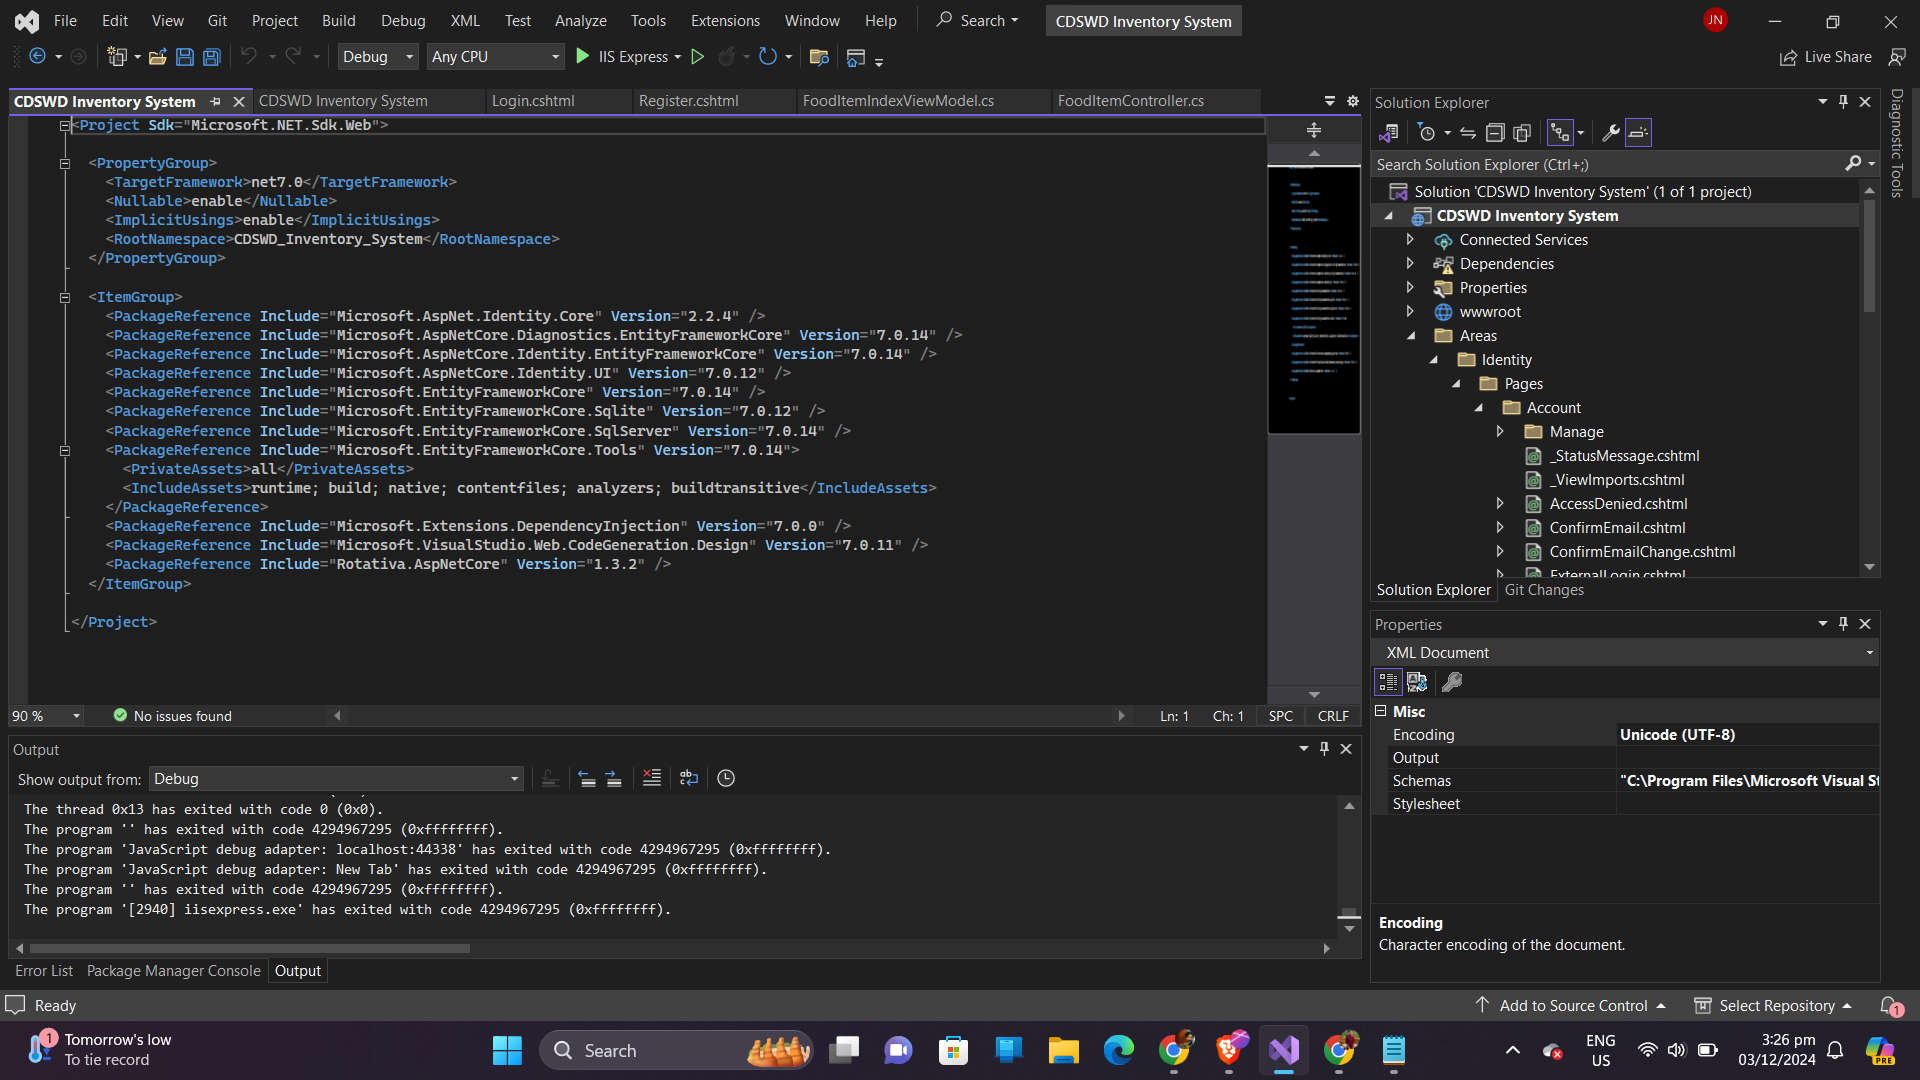Toggle Categorized view in Properties panel

point(1388,682)
